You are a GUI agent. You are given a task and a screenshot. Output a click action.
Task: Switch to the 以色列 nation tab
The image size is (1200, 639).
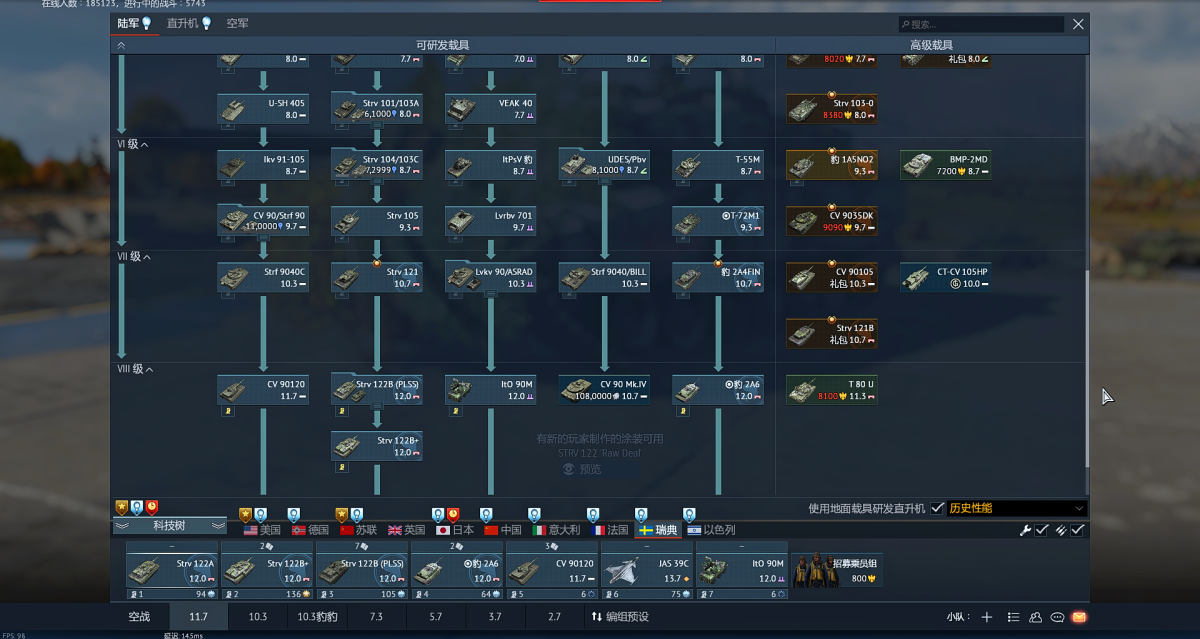tap(711, 530)
